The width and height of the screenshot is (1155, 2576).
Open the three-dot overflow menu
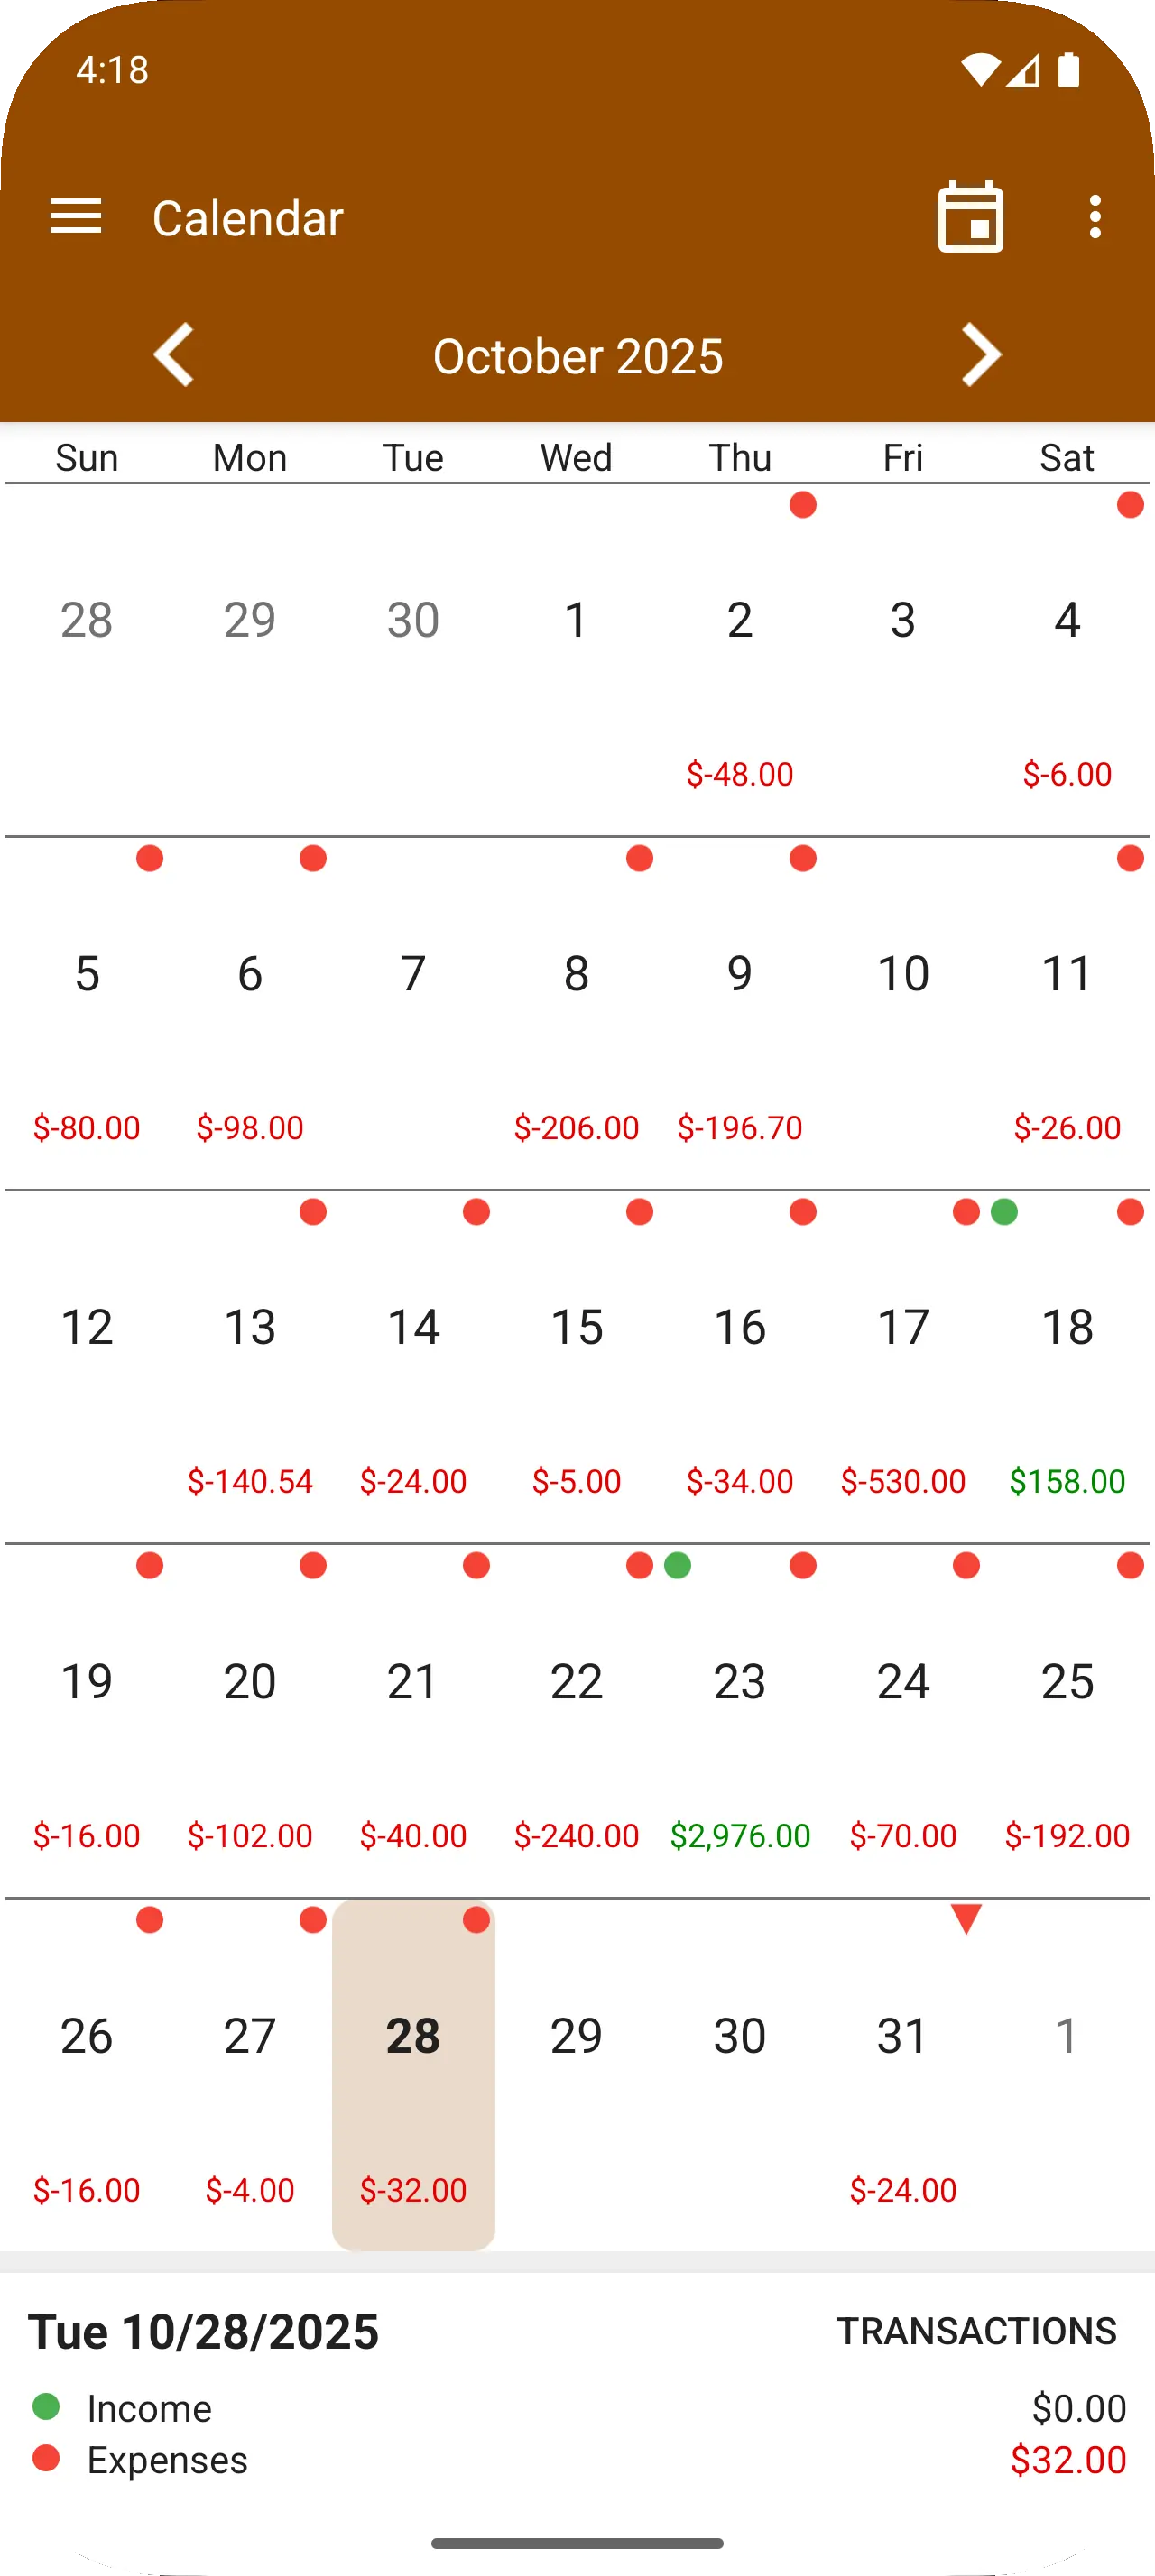tap(1095, 217)
